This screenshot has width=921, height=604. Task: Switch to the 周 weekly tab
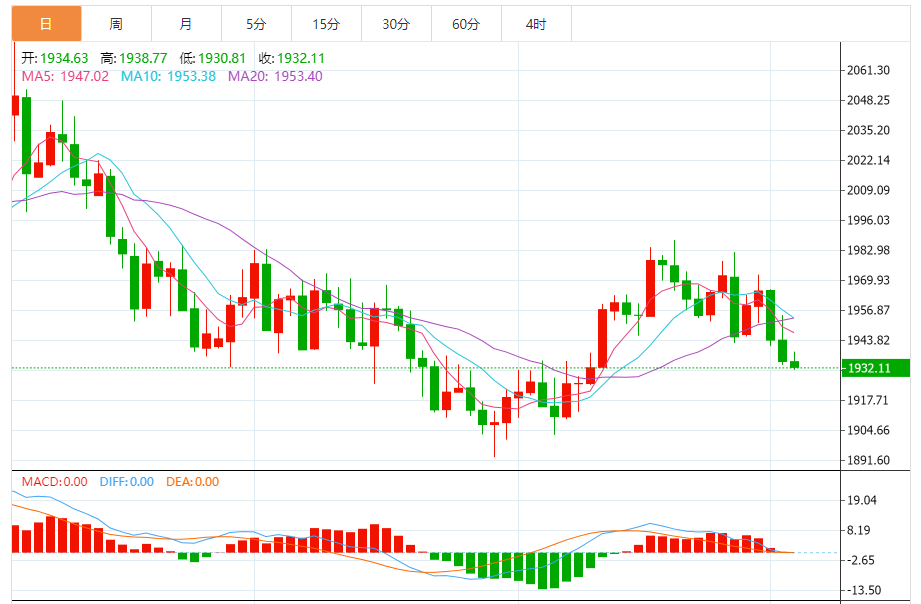click(x=116, y=24)
